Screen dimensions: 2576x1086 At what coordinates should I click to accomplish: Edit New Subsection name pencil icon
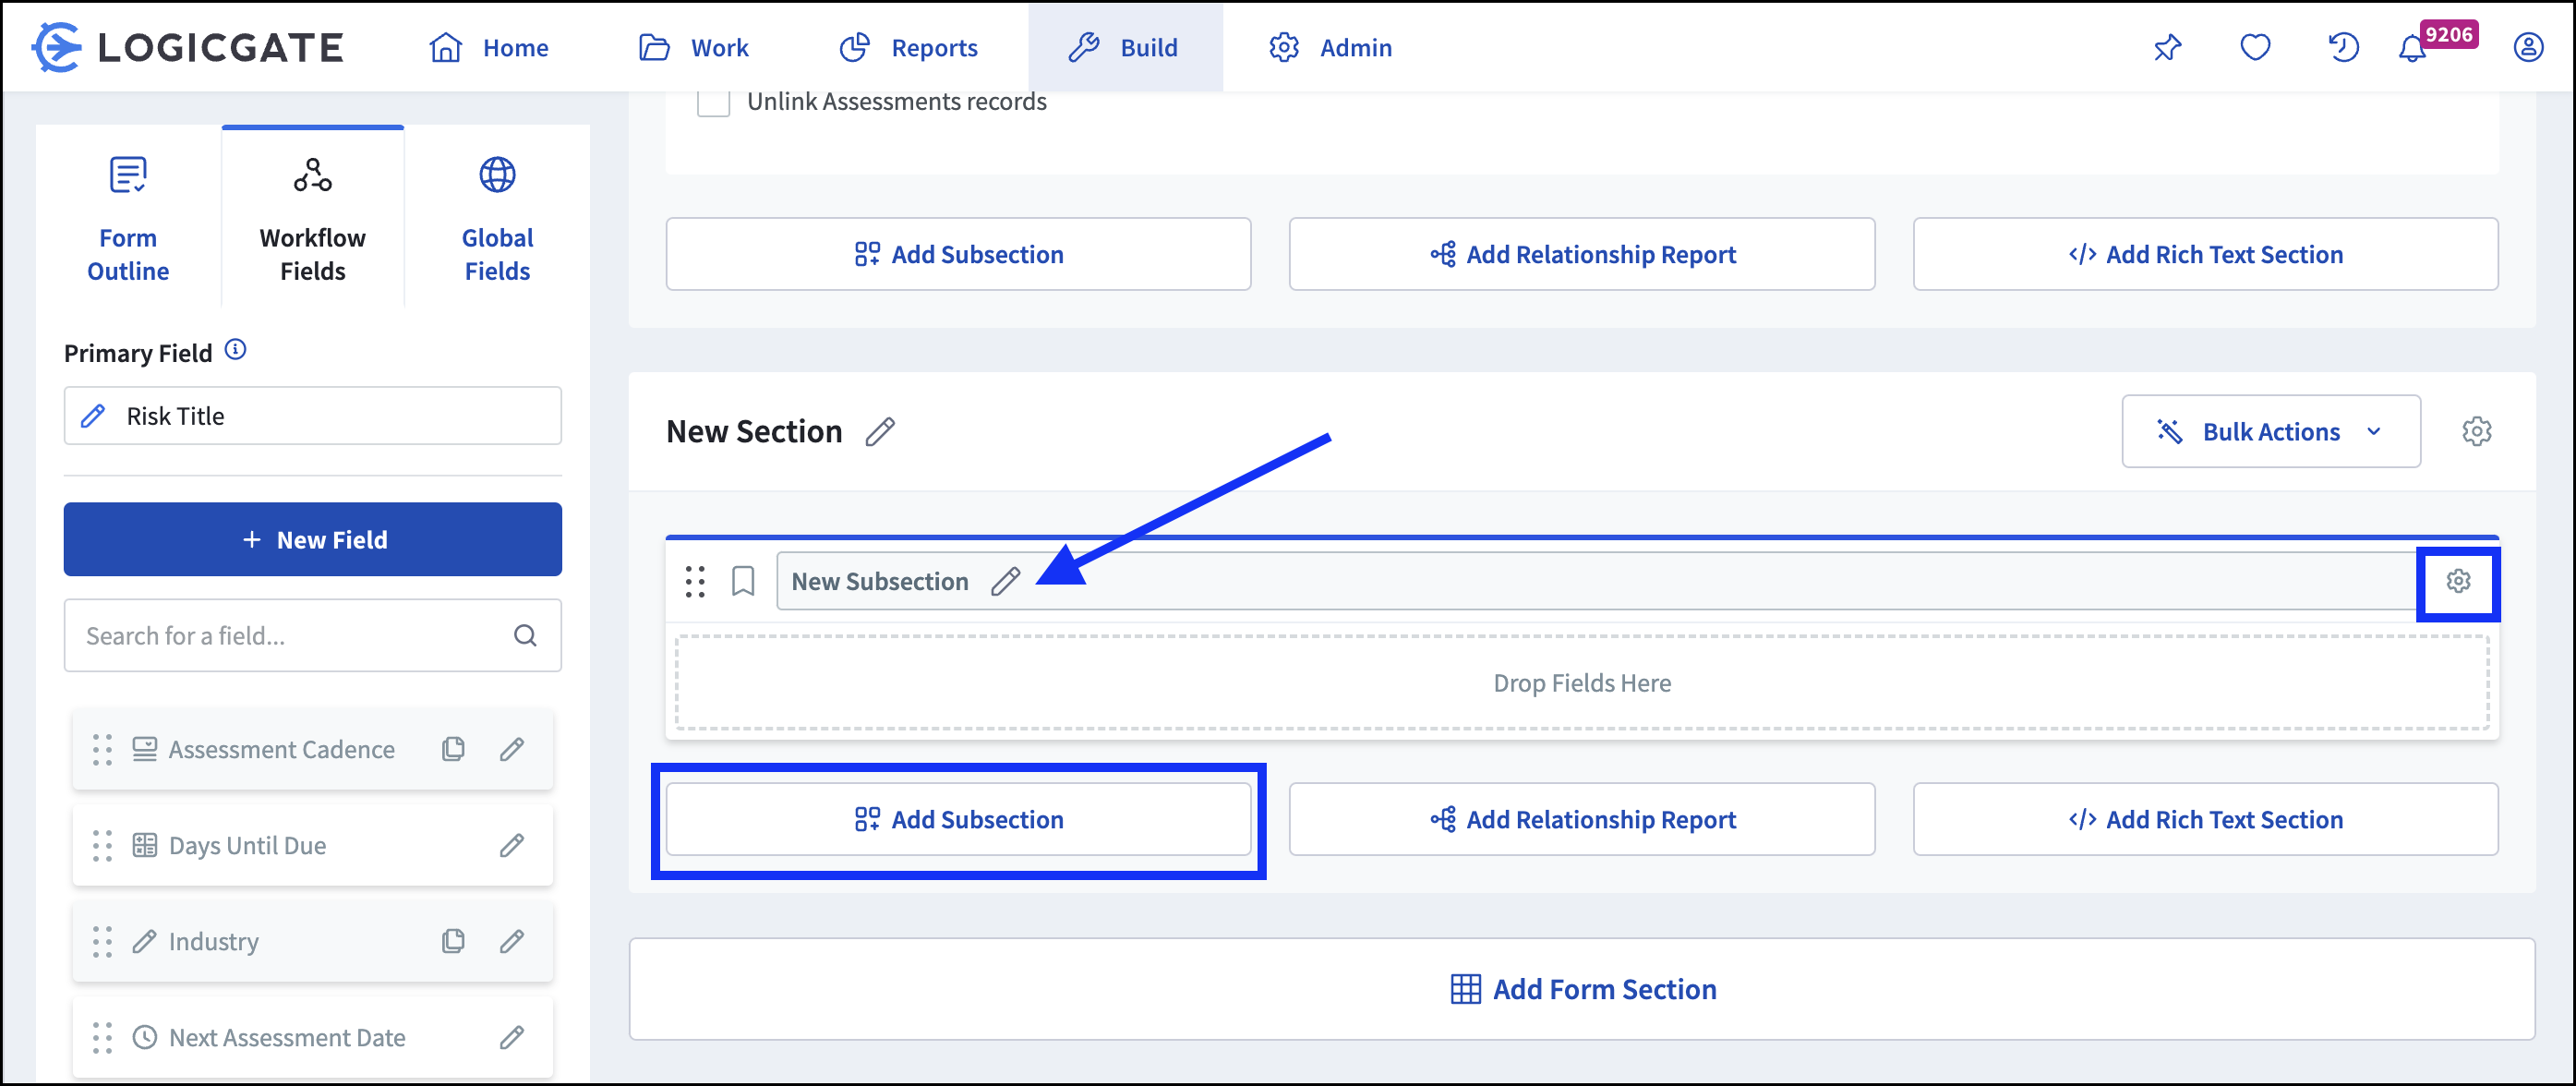[x=1006, y=581]
